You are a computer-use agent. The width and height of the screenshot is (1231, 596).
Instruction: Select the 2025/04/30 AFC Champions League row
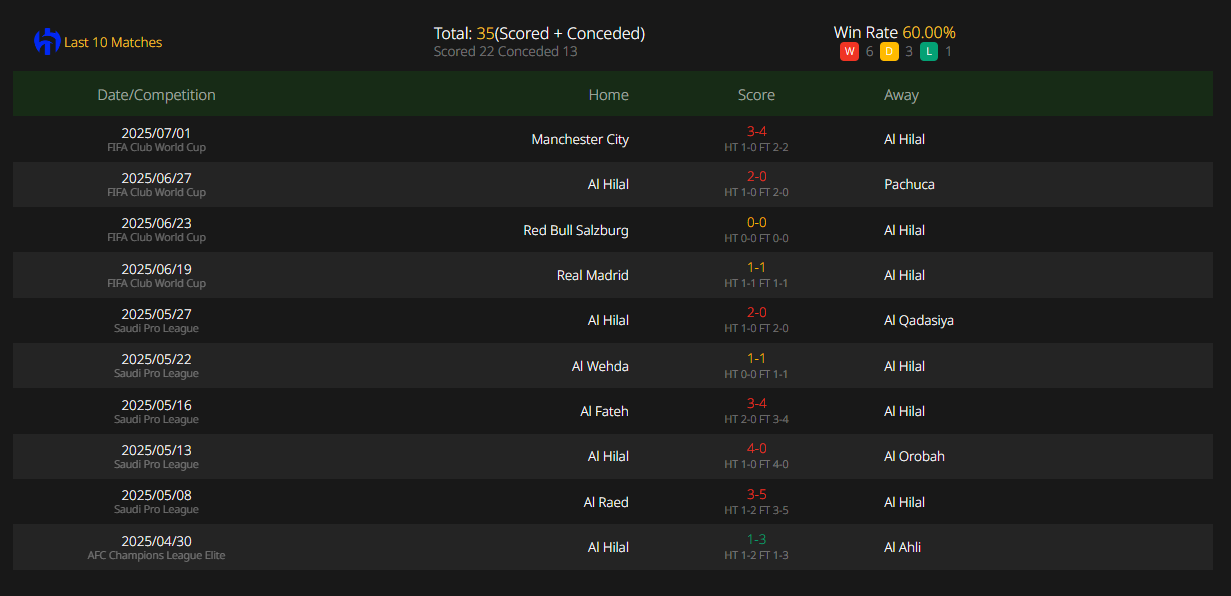coord(612,547)
